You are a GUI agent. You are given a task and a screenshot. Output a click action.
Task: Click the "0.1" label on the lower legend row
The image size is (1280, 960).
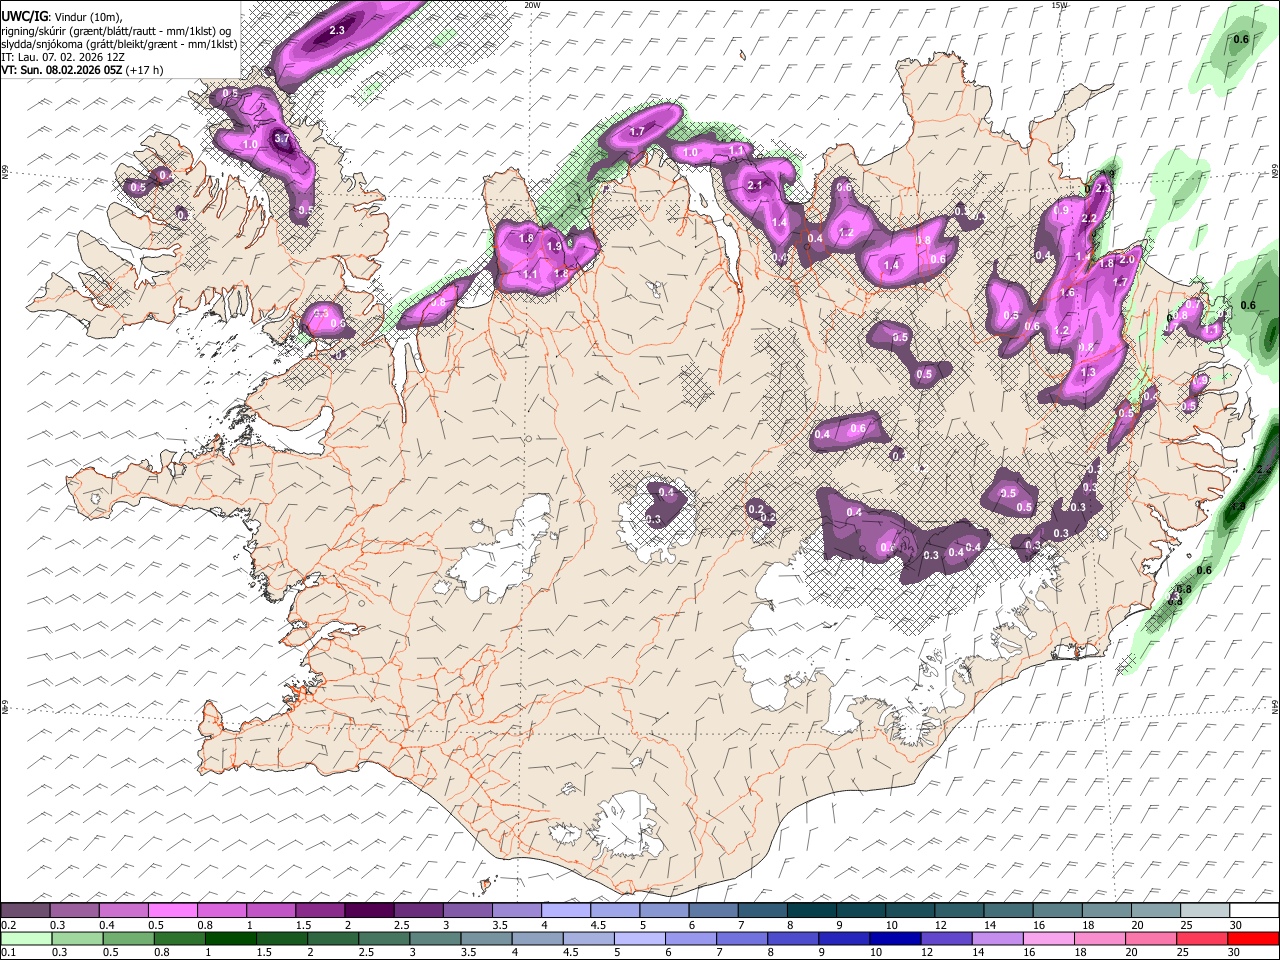point(9,953)
